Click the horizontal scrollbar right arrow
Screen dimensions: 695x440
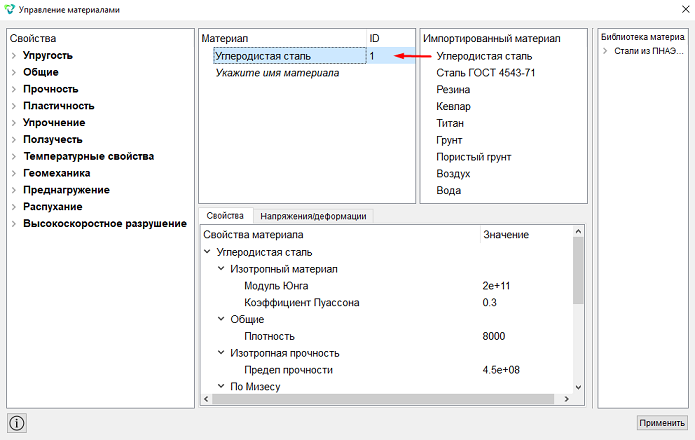(x=566, y=399)
